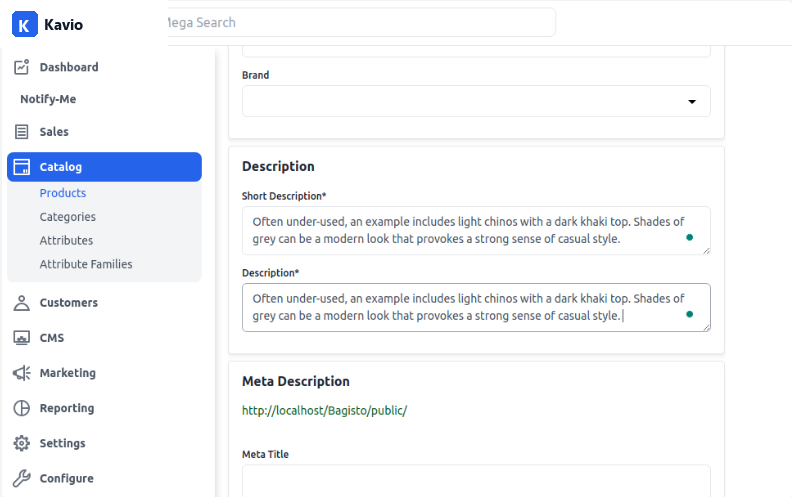Click the Brand dropdown arrow
792x497 pixels.
(692, 102)
